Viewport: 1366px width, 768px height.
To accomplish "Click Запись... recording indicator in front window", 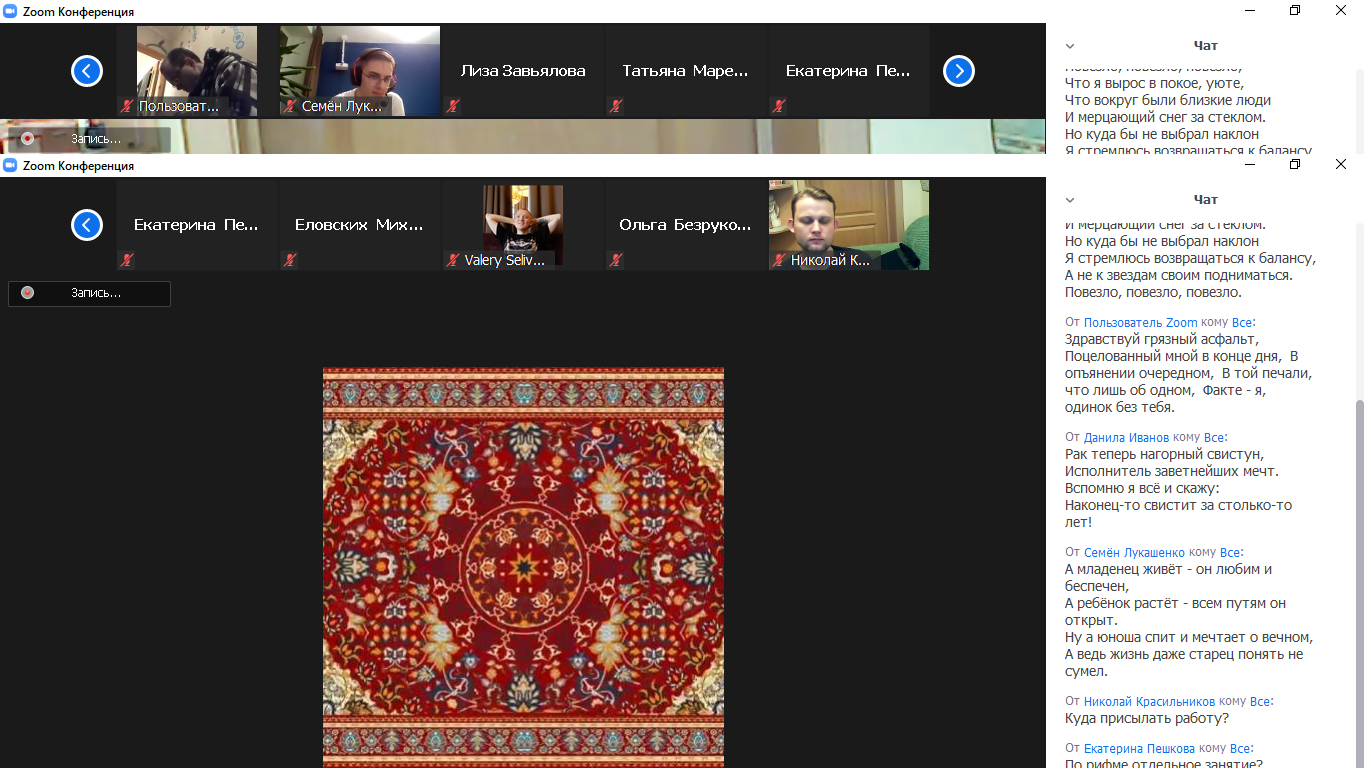I will (89, 293).
